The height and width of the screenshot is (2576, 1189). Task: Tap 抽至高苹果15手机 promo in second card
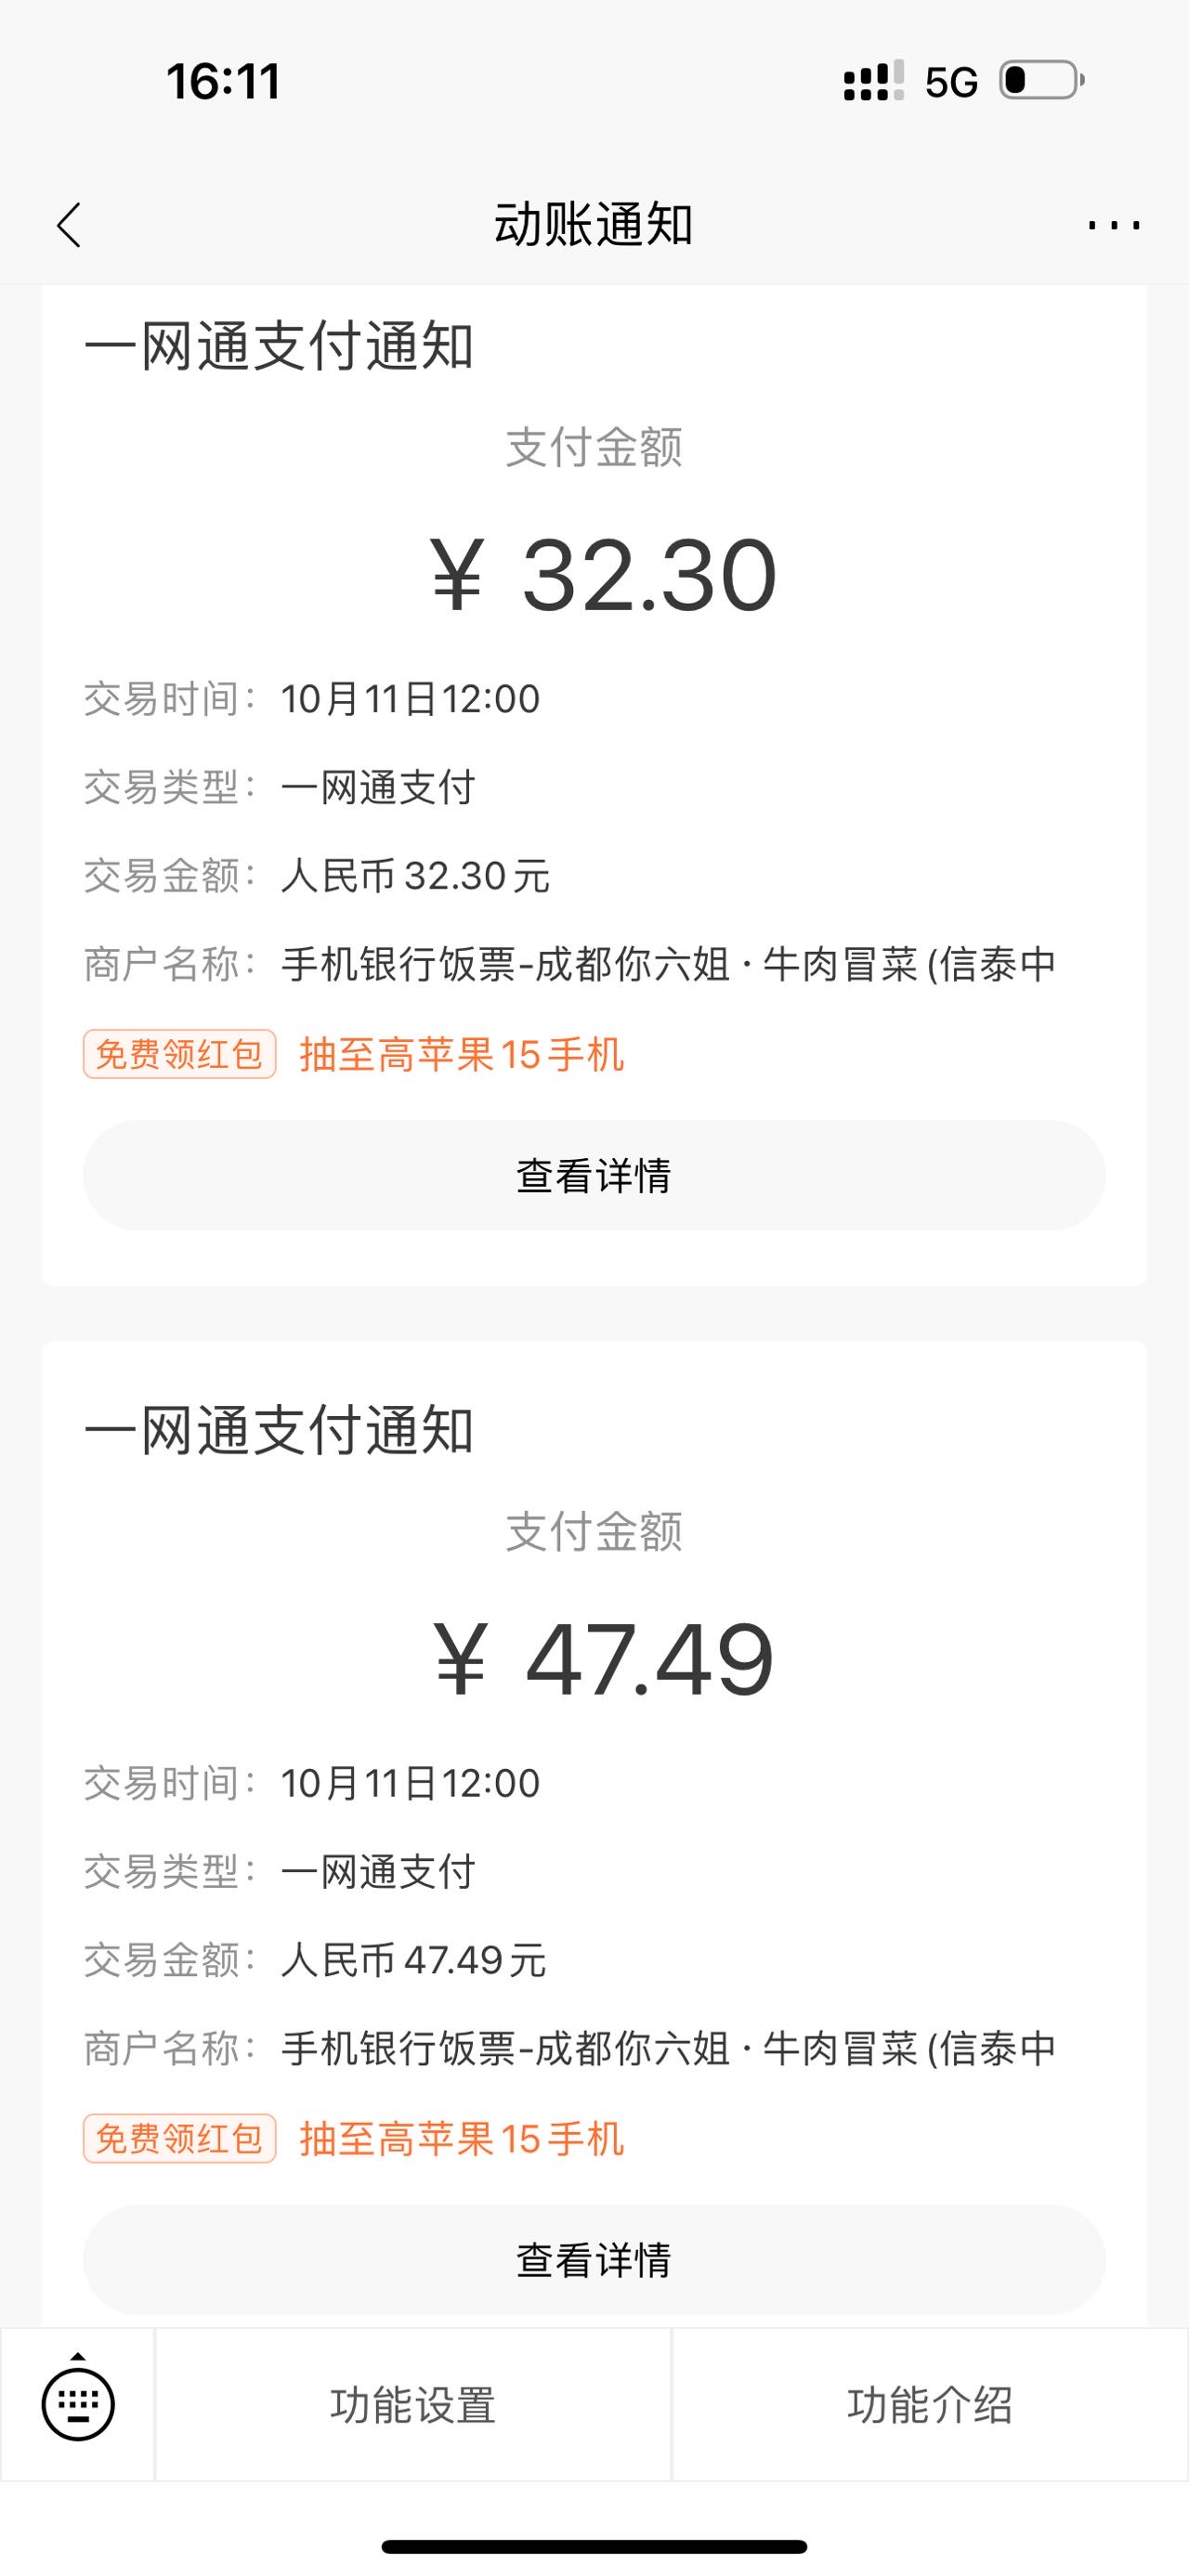point(462,2138)
